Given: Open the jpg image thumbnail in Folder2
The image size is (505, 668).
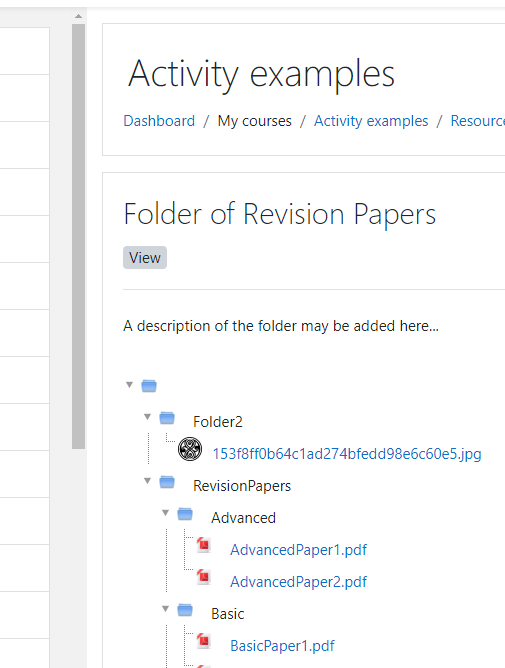Looking at the screenshot, I should click(x=190, y=449).
